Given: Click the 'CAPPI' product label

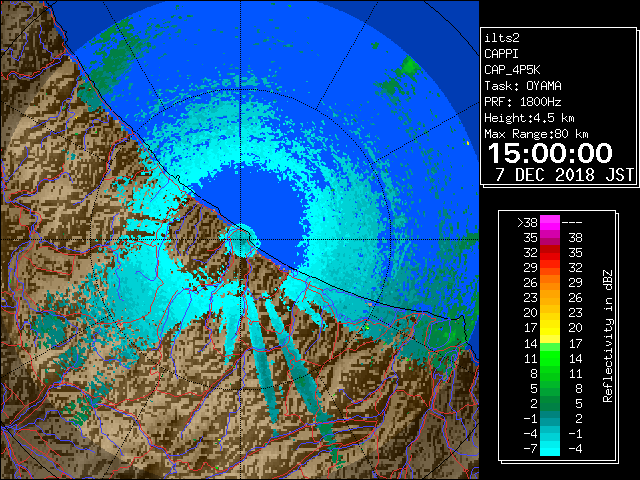Looking at the screenshot, I should point(501,54).
